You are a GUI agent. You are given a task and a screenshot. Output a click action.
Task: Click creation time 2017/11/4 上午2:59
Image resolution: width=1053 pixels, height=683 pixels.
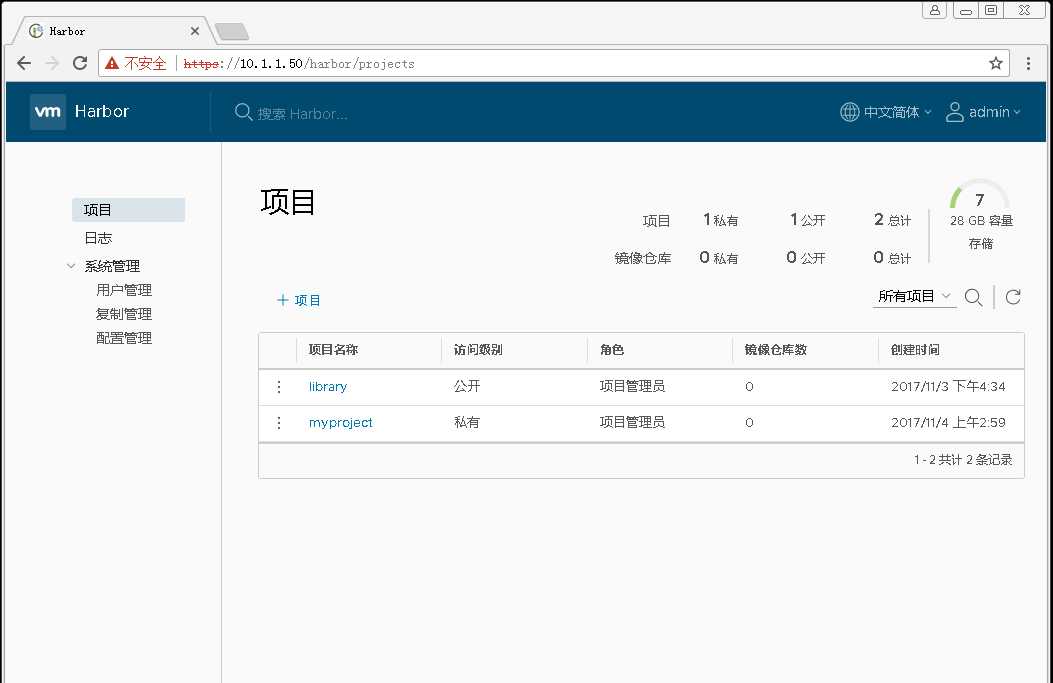pyautogui.click(x=948, y=422)
